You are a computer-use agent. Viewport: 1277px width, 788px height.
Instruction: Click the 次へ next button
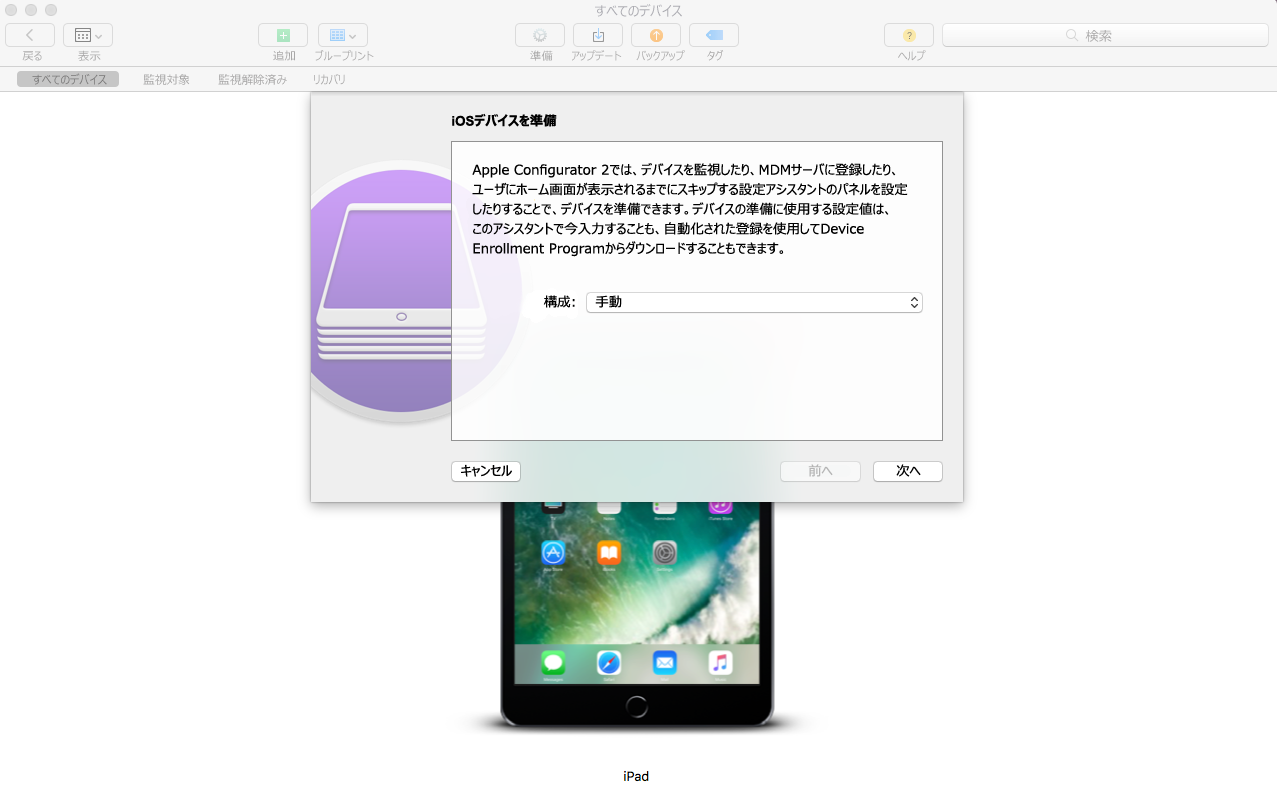[908, 471]
